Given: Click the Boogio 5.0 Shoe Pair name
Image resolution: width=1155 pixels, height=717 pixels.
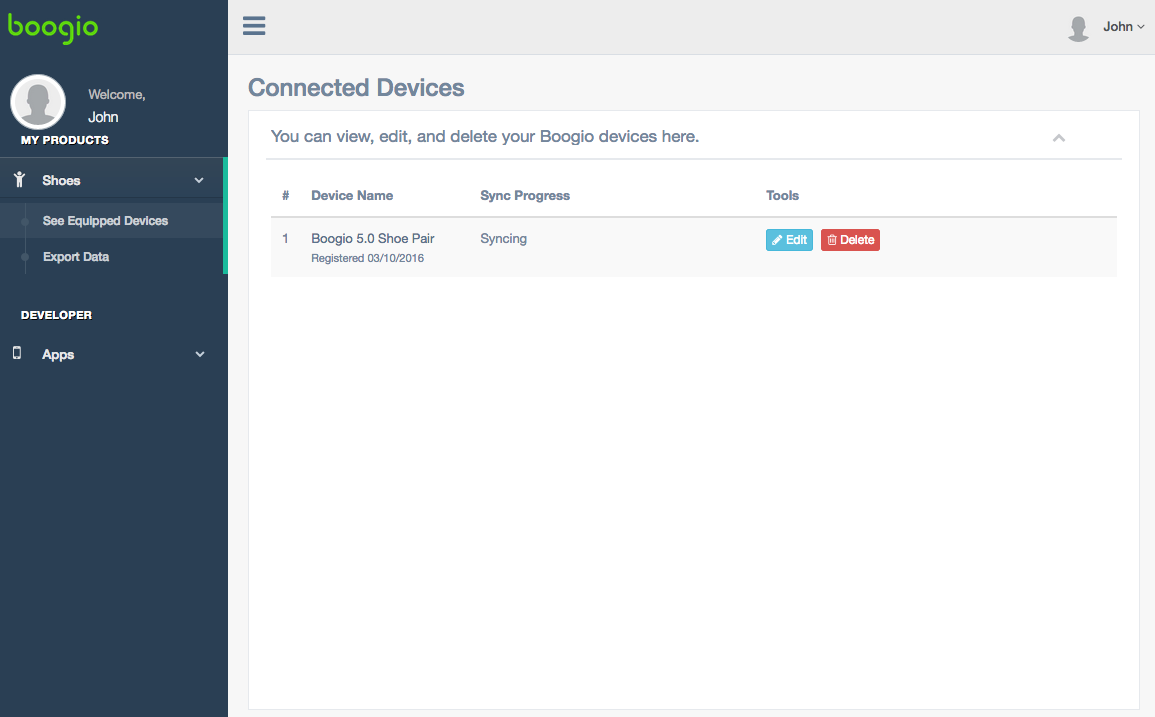Looking at the screenshot, I should (373, 239).
